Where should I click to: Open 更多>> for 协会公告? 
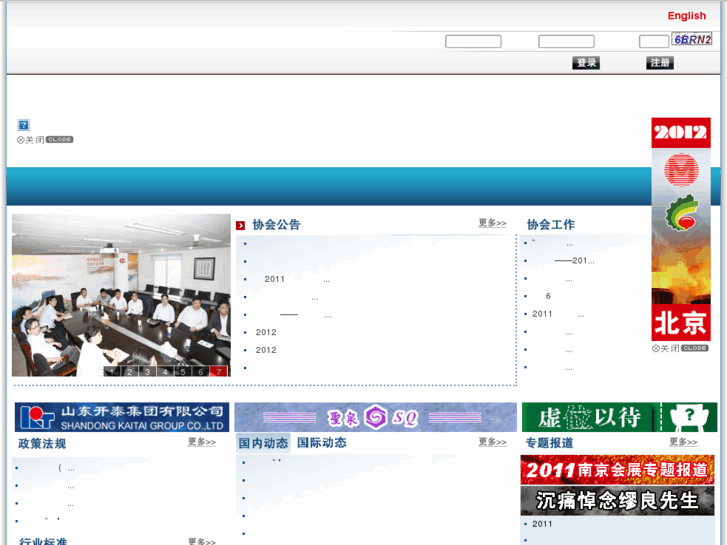[x=492, y=223]
